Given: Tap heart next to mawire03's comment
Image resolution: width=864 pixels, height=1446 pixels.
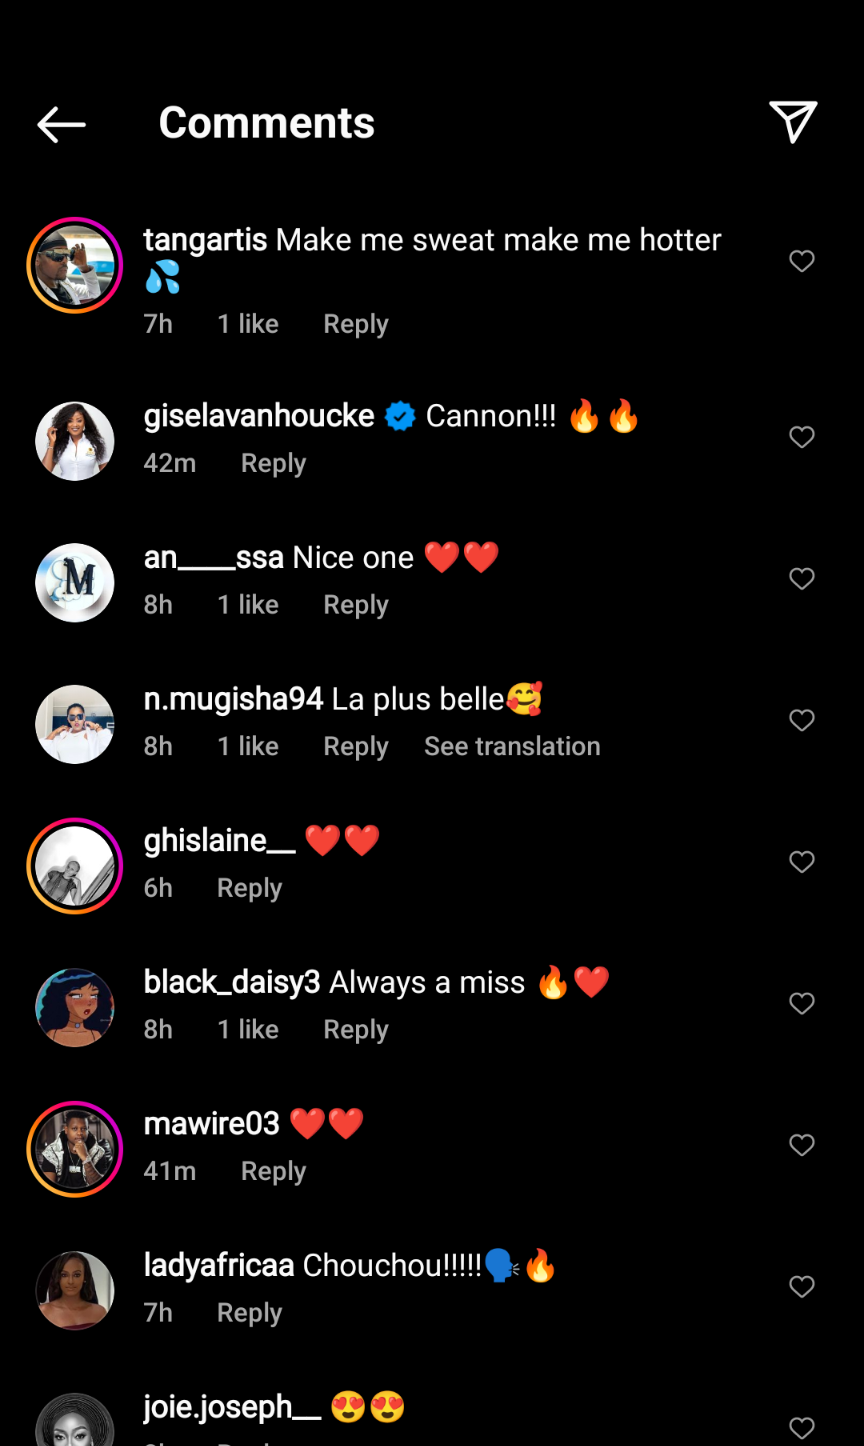Looking at the screenshot, I should pyautogui.click(x=802, y=1145).
